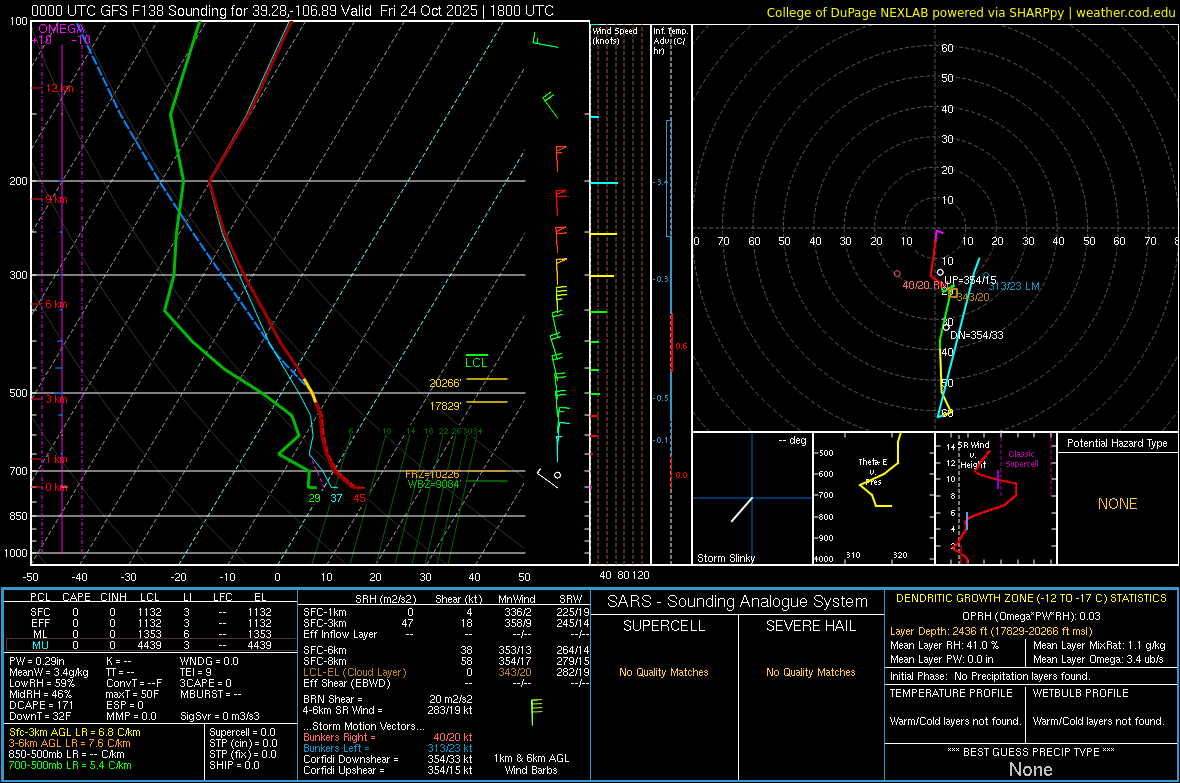The width and height of the screenshot is (1180, 783).
Task: Click the surface calm wind circle marker
Action: 557,475
